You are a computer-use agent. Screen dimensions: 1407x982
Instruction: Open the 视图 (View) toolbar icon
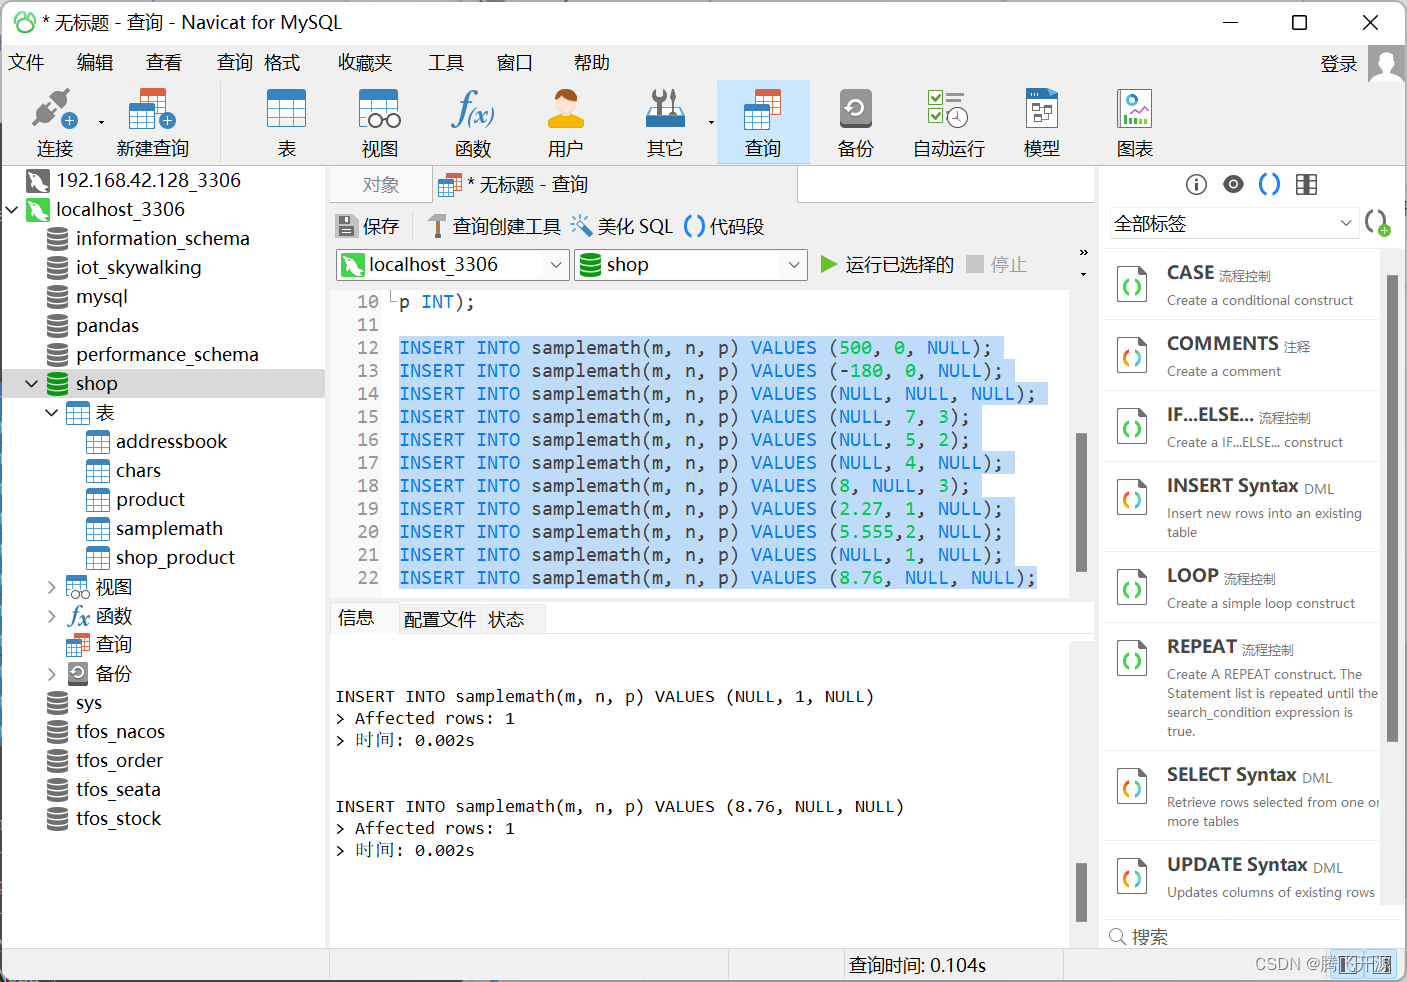pos(379,122)
